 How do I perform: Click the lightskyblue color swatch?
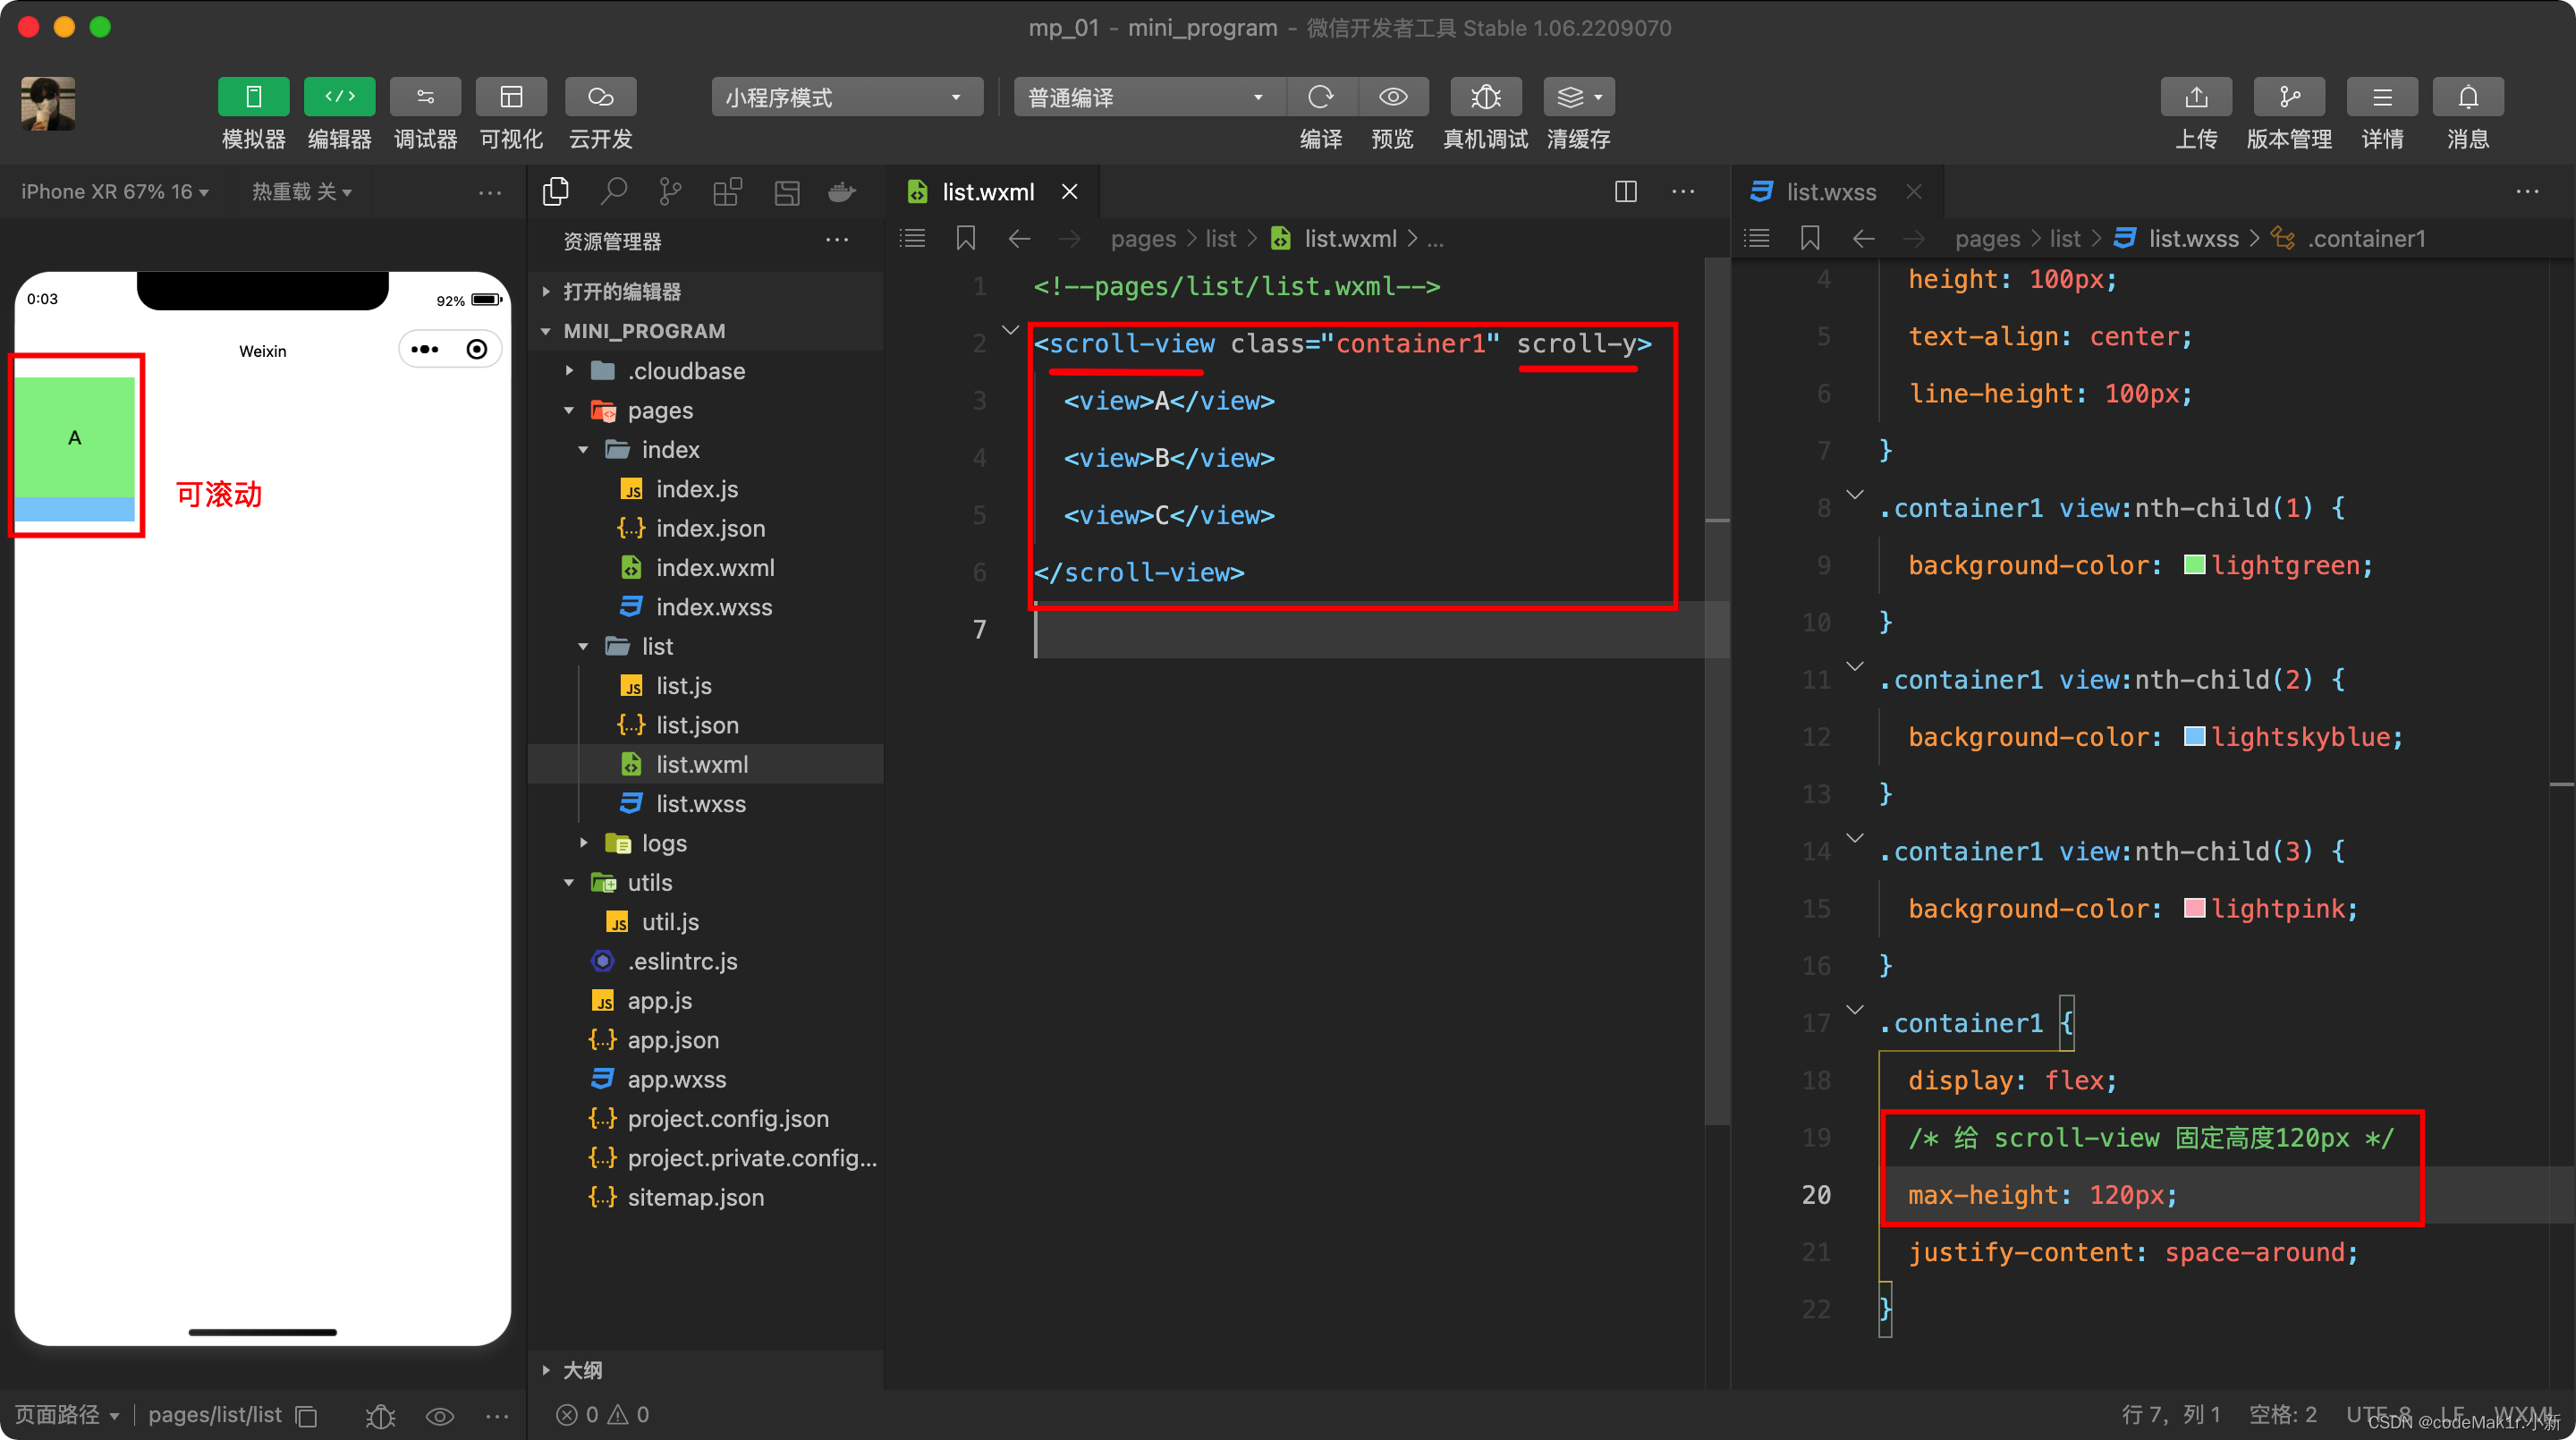(x=2194, y=737)
